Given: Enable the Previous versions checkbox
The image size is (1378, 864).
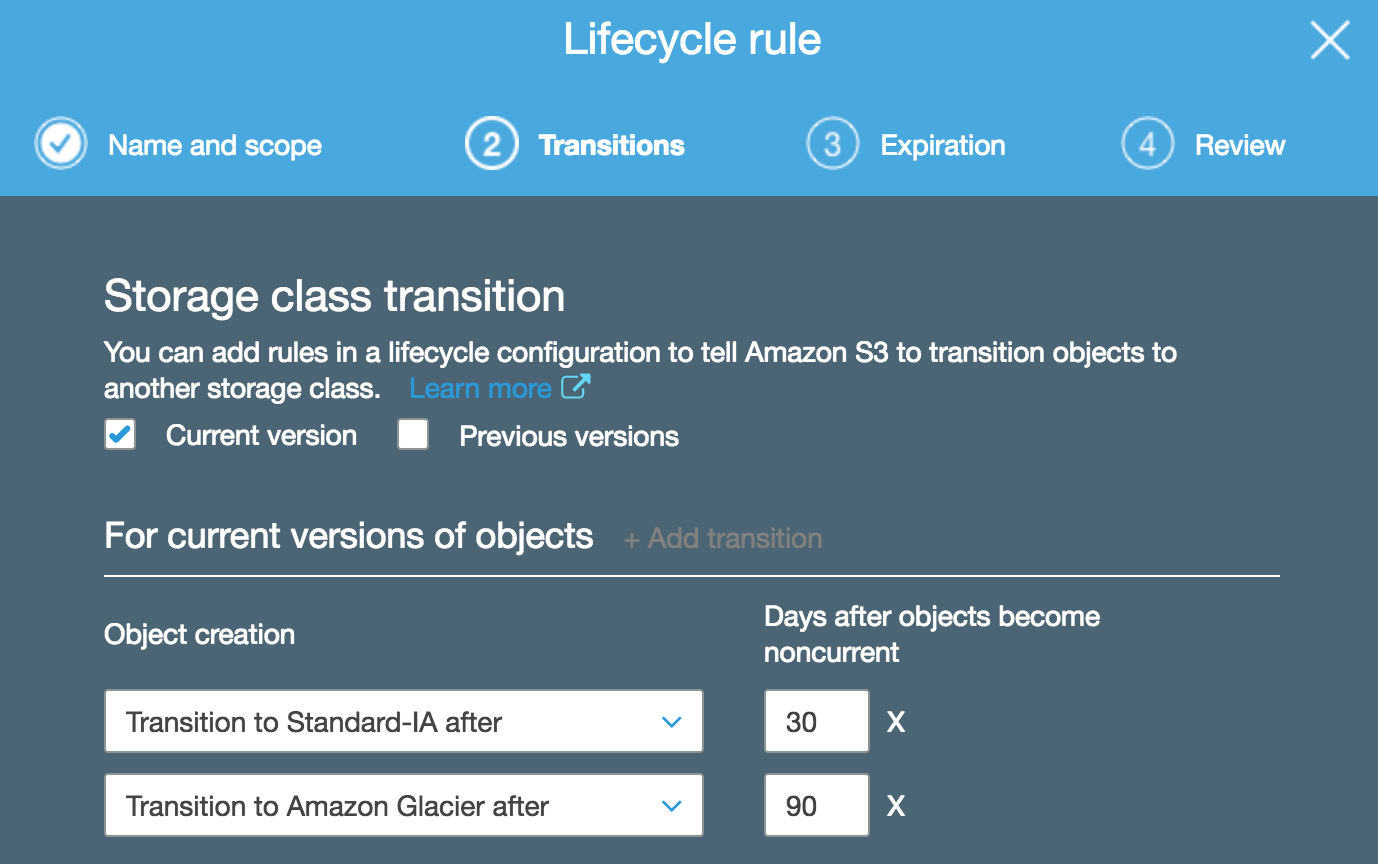Looking at the screenshot, I should (413, 434).
